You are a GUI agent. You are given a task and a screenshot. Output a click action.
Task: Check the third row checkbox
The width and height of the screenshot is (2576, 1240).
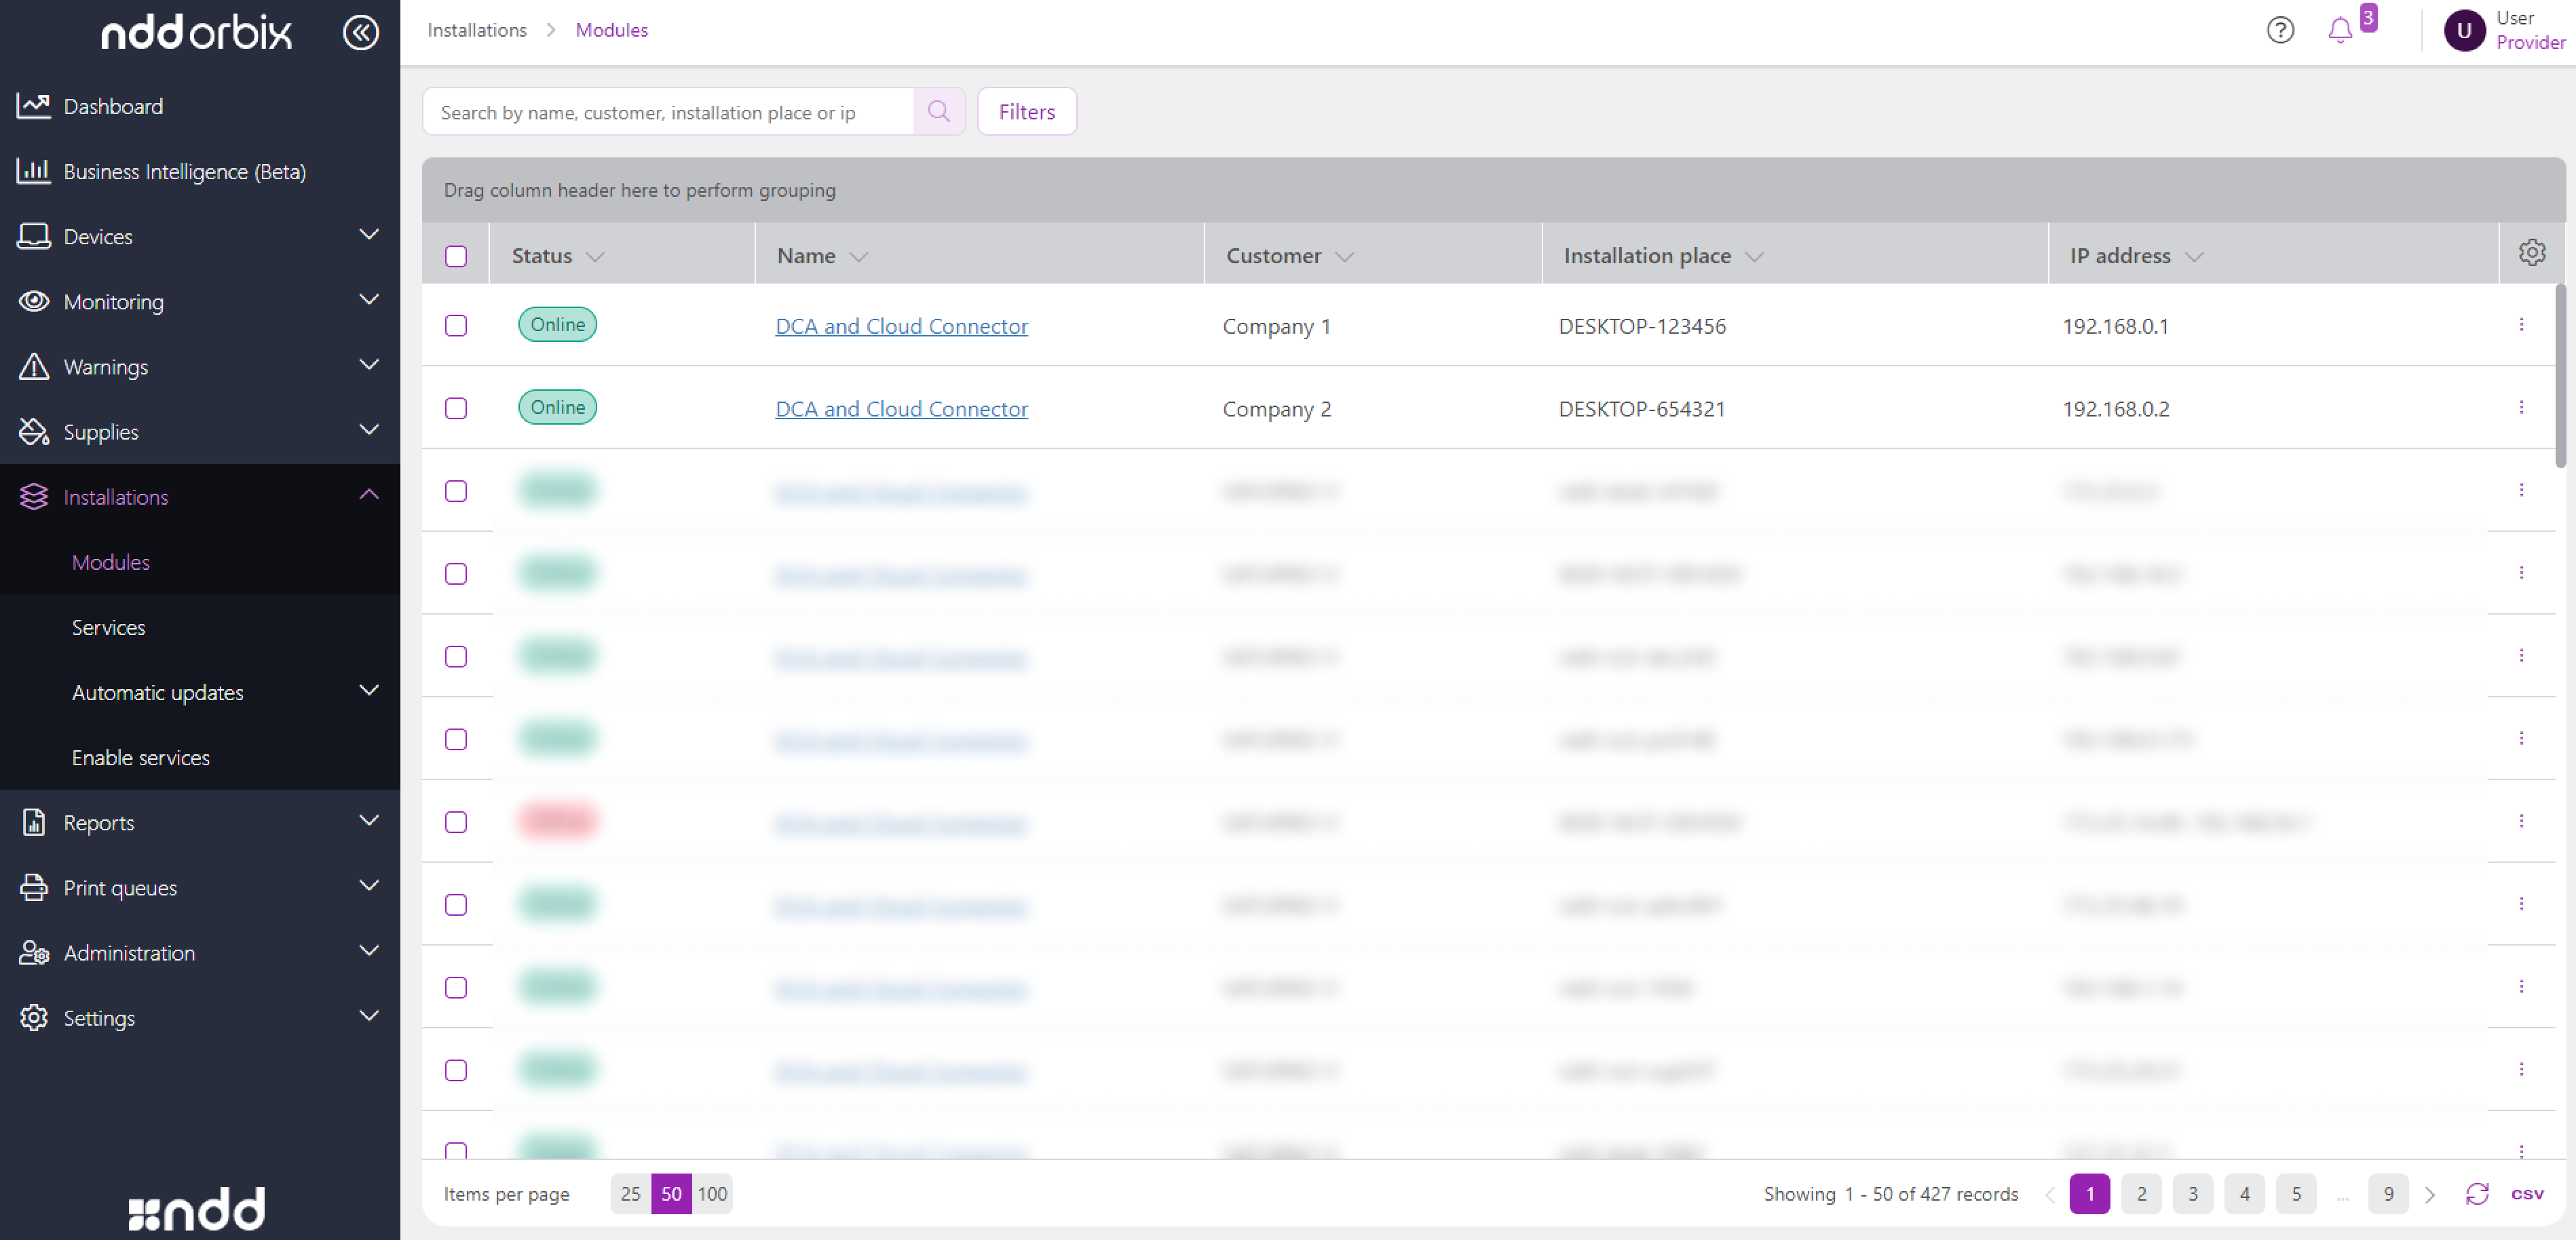pyautogui.click(x=456, y=491)
